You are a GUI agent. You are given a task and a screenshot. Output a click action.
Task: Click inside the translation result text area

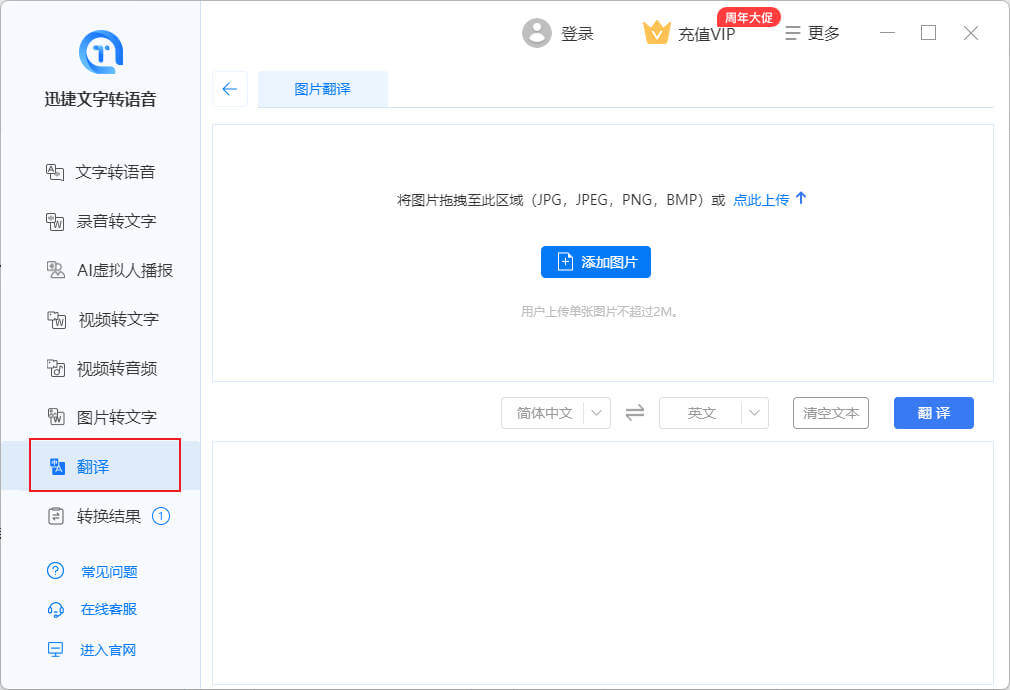(602, 560)
